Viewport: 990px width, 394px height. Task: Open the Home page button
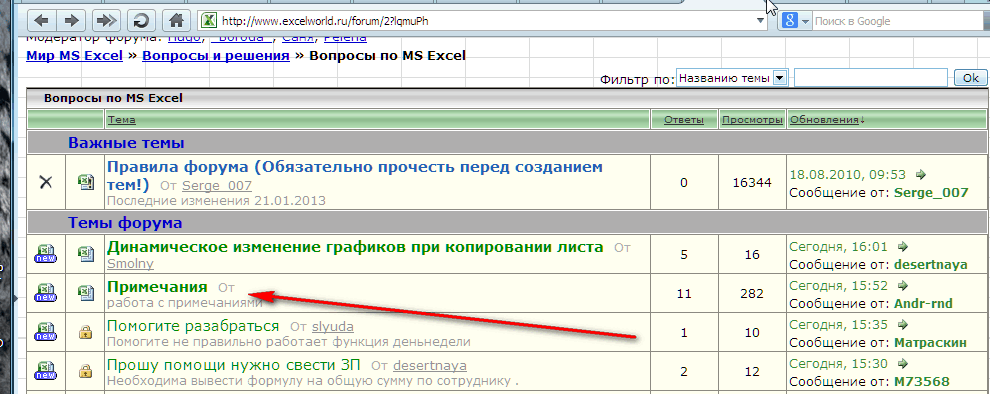(177, 21)
